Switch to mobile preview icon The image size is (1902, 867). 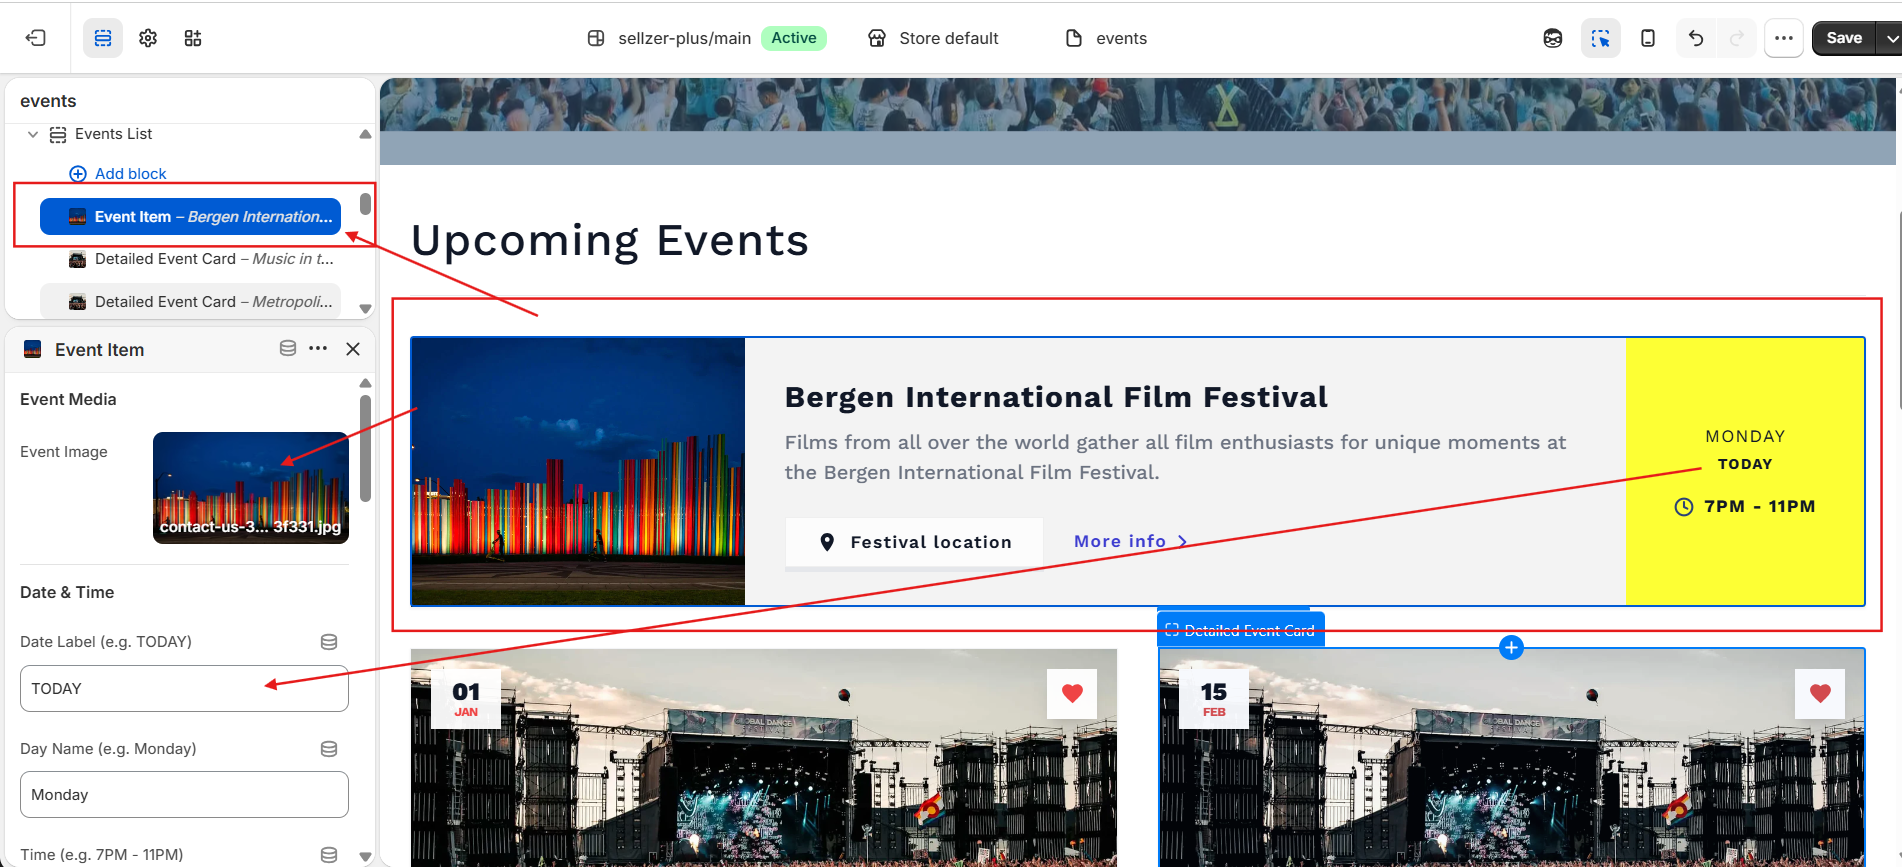coord(1648,38)
